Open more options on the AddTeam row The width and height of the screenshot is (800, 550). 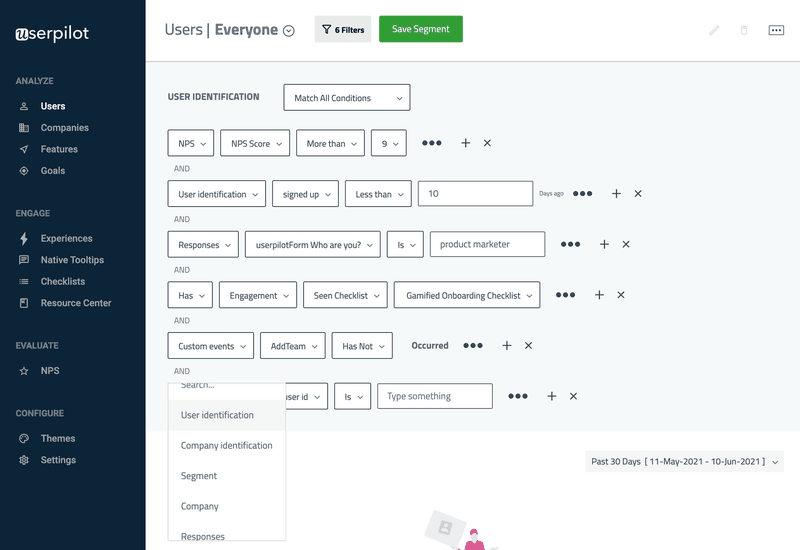pyautogui.click(x=473, y=345)
